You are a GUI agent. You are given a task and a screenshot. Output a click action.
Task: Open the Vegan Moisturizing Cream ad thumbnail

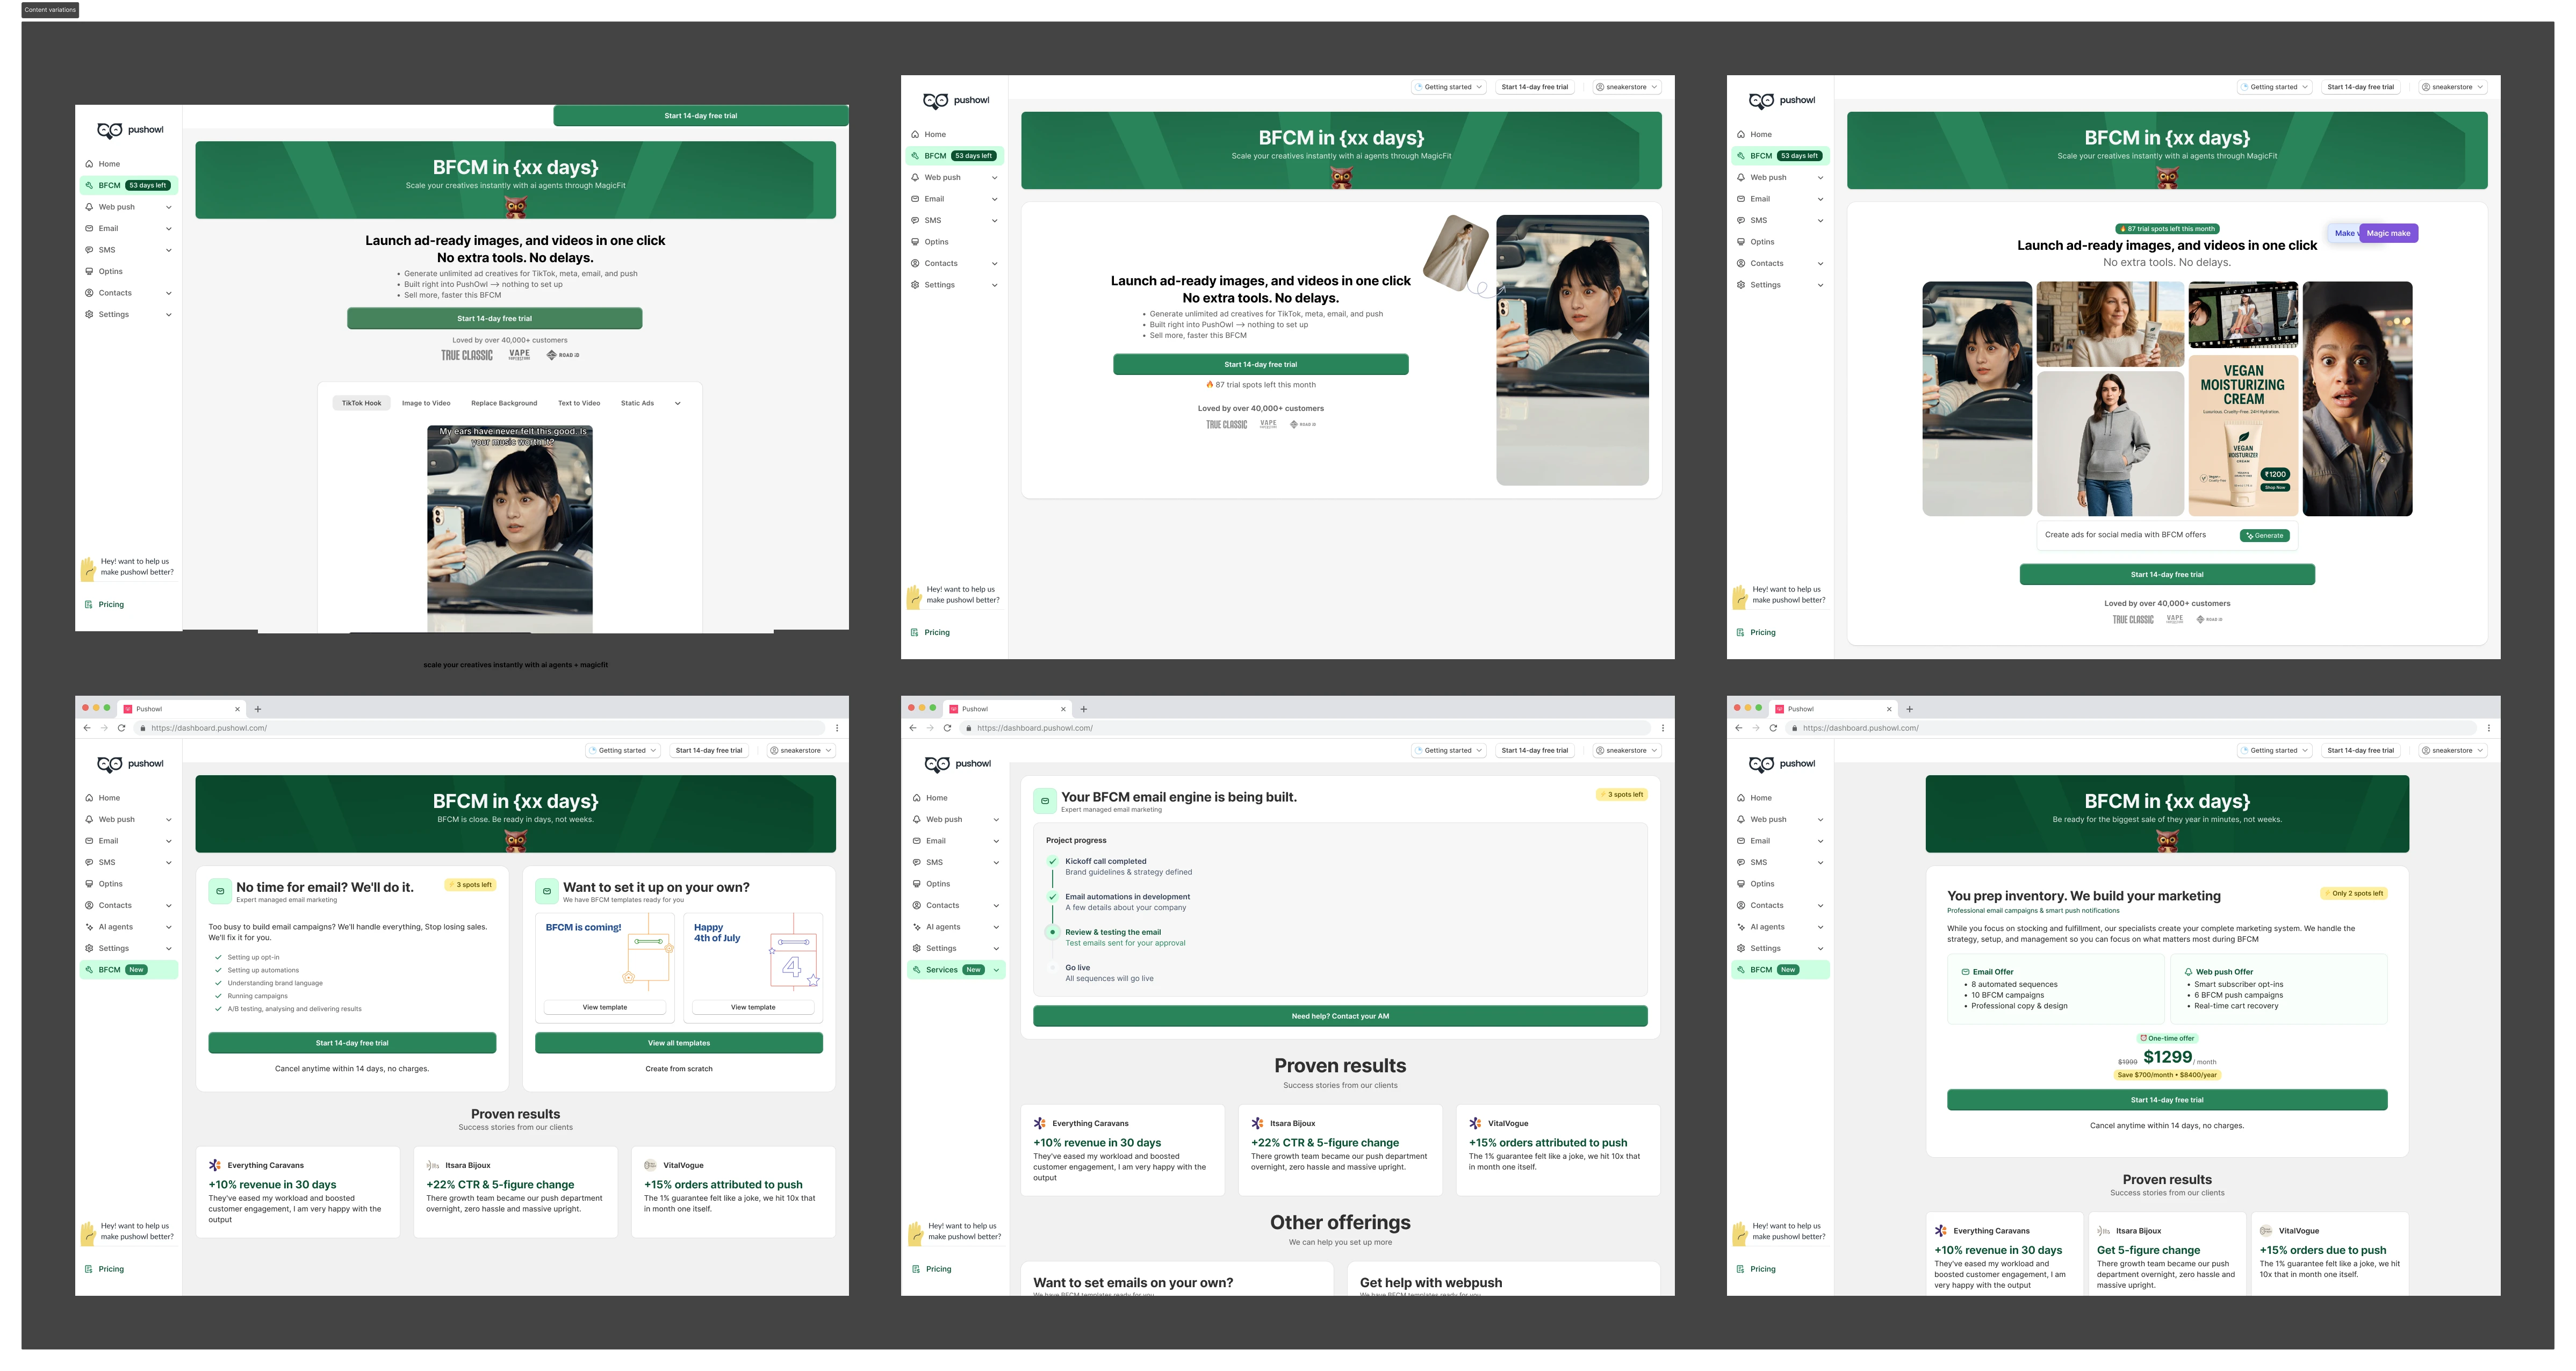(2243, 435)
